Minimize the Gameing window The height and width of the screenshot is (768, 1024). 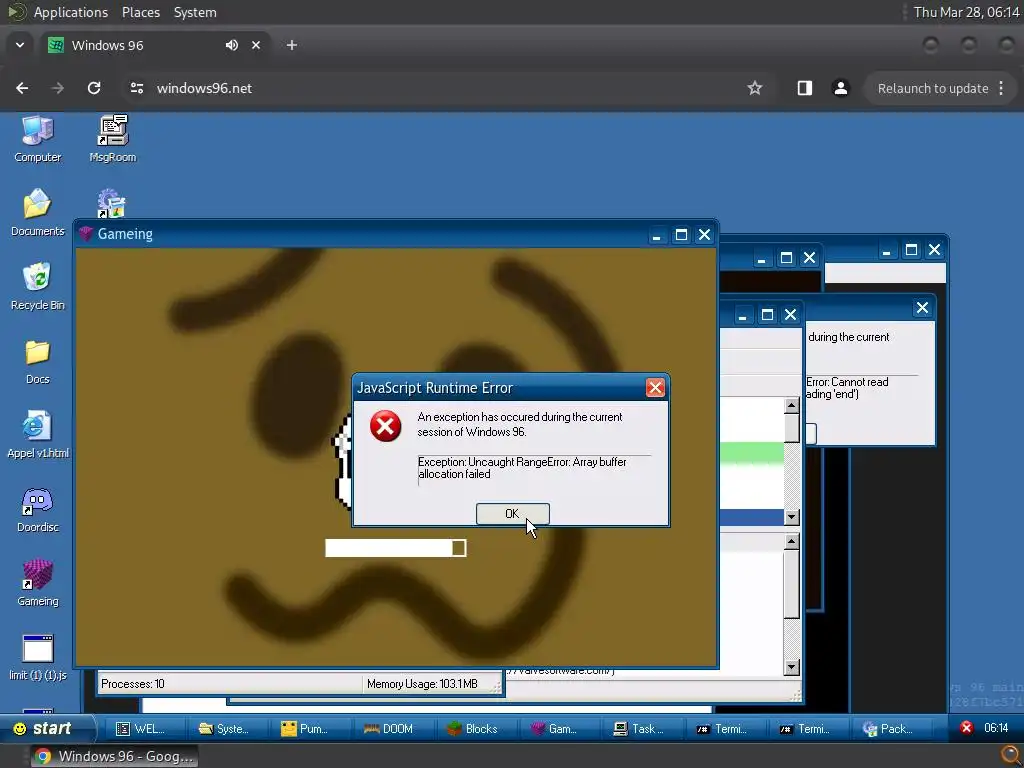coord(657,234)
